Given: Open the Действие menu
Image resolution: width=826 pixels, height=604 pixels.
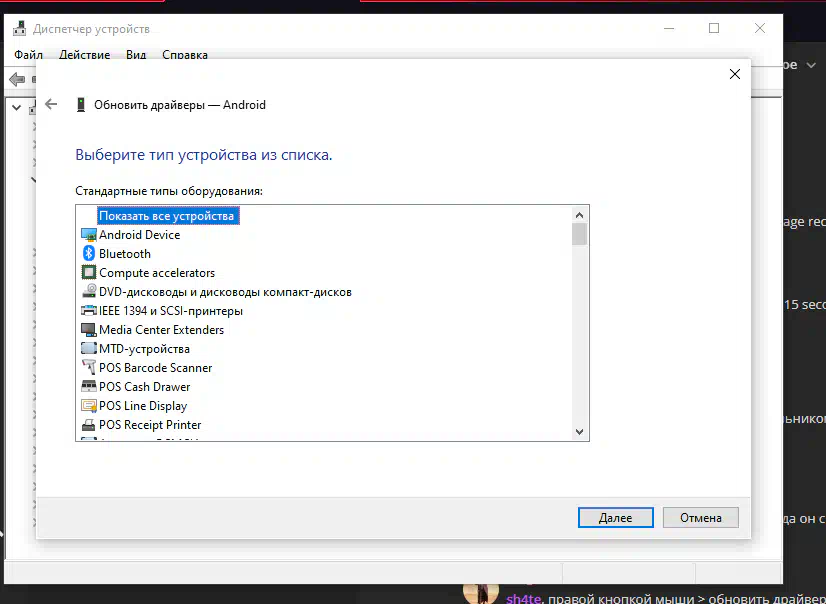Looking at the screenshot, I should tap(84, 55).
